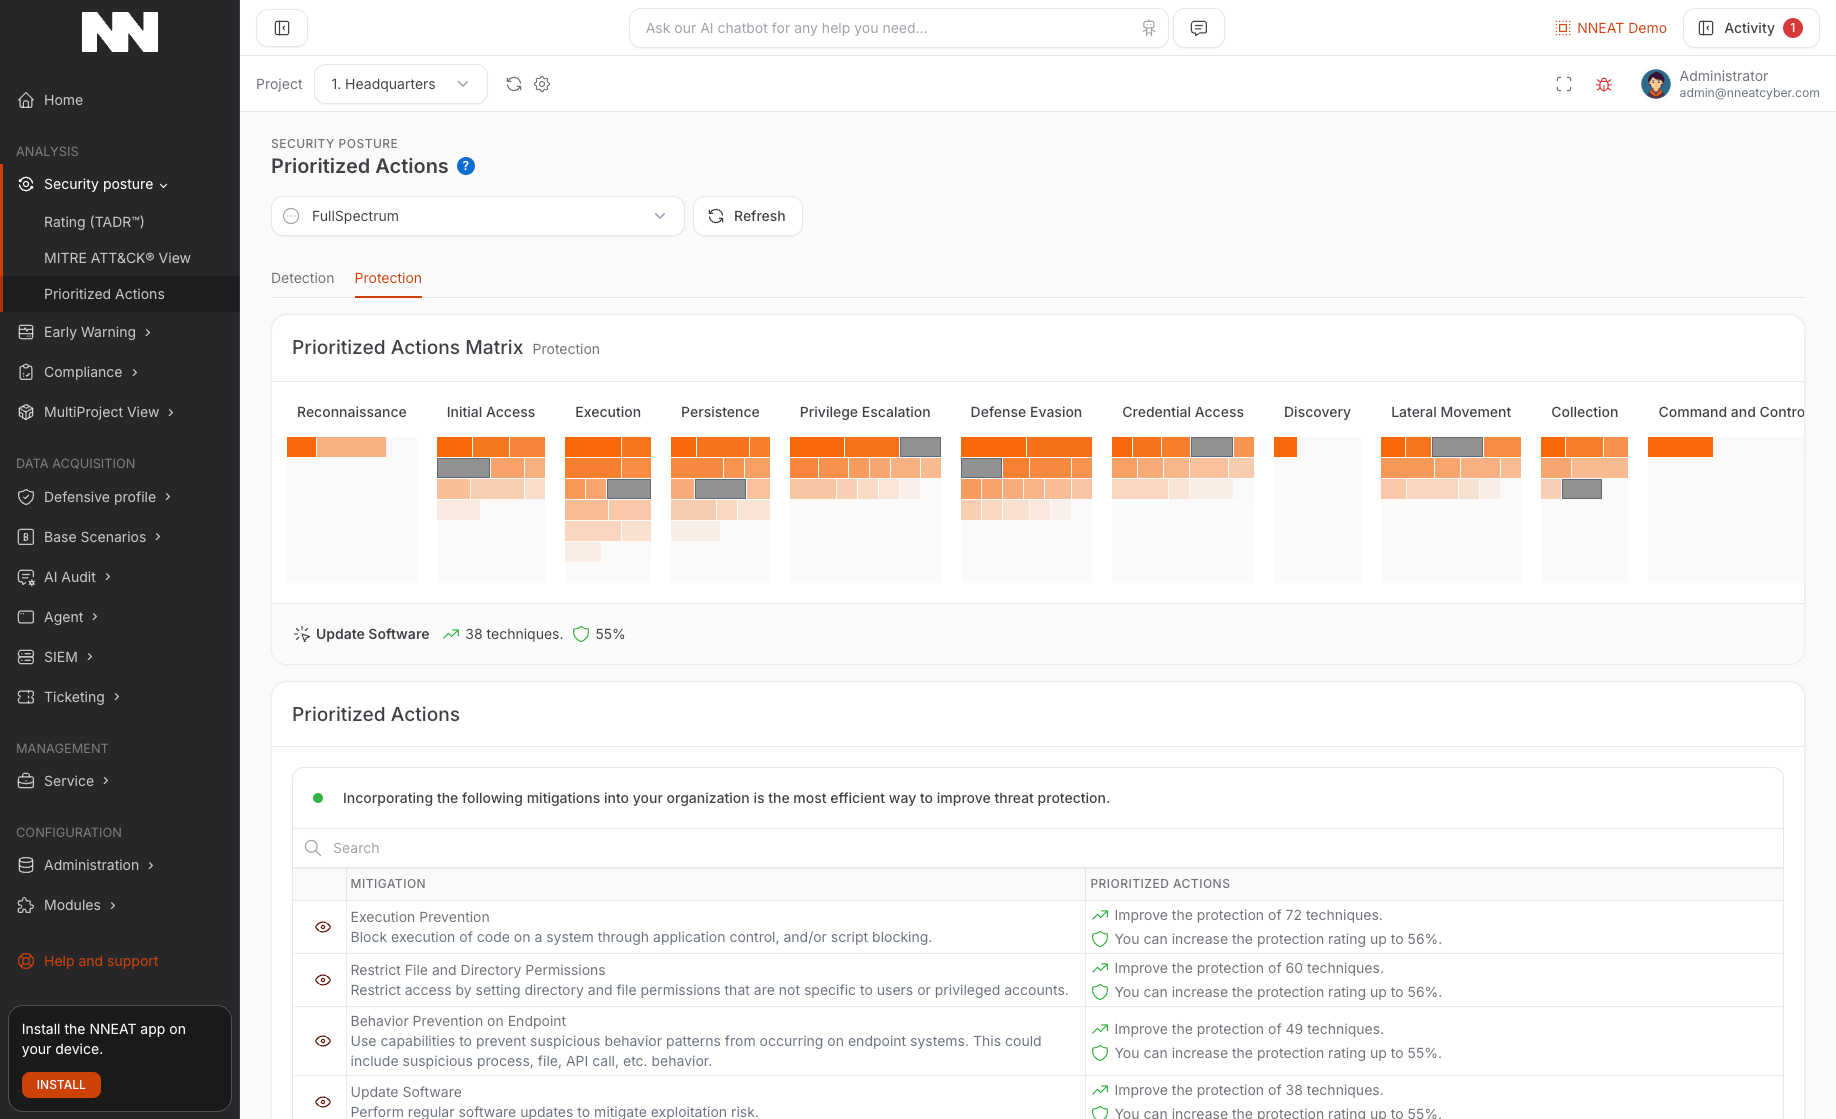Click the Refresh button

coord(747,216)
